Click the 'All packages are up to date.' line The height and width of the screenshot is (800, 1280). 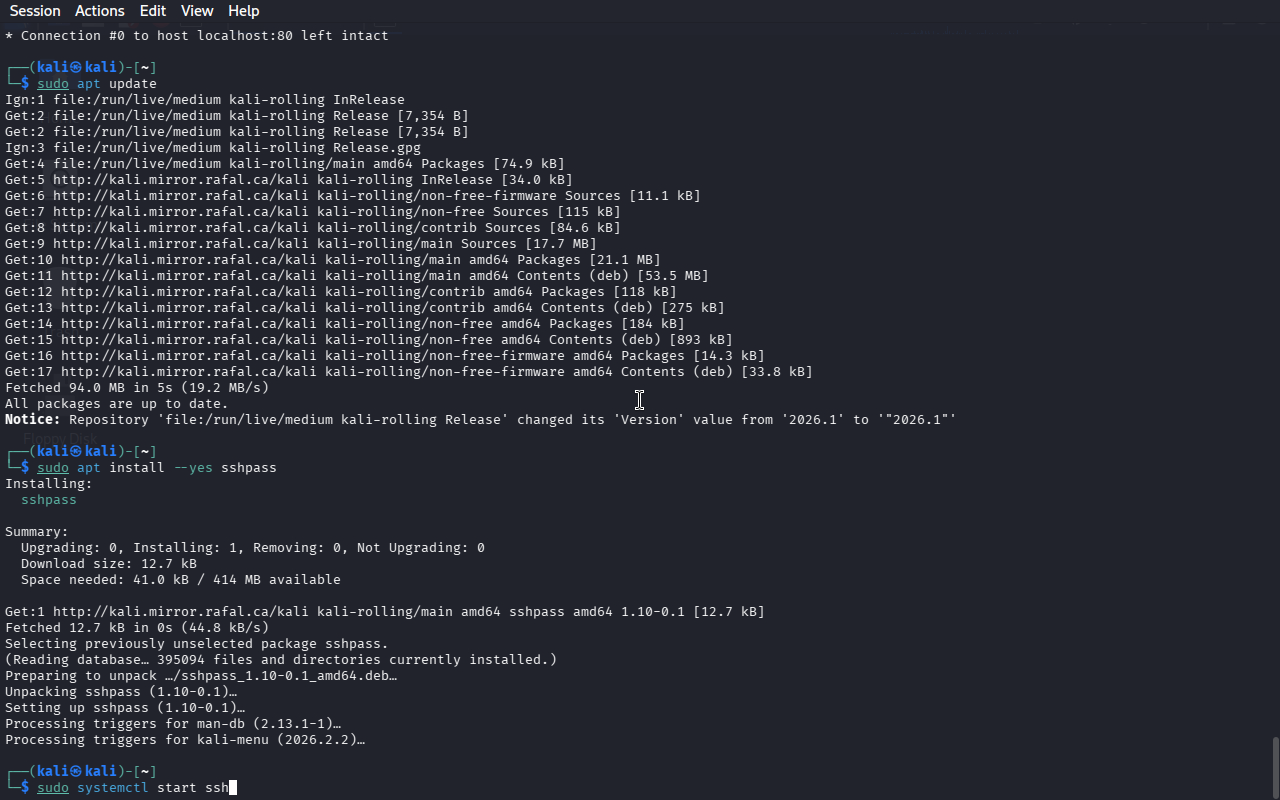point(117,404)
